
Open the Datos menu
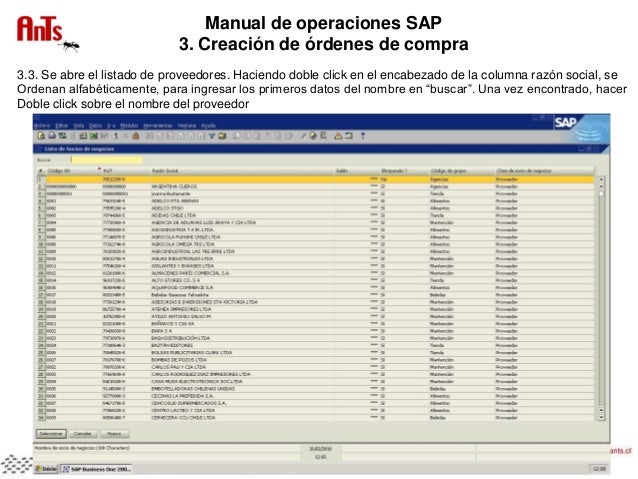click(95, 126)
